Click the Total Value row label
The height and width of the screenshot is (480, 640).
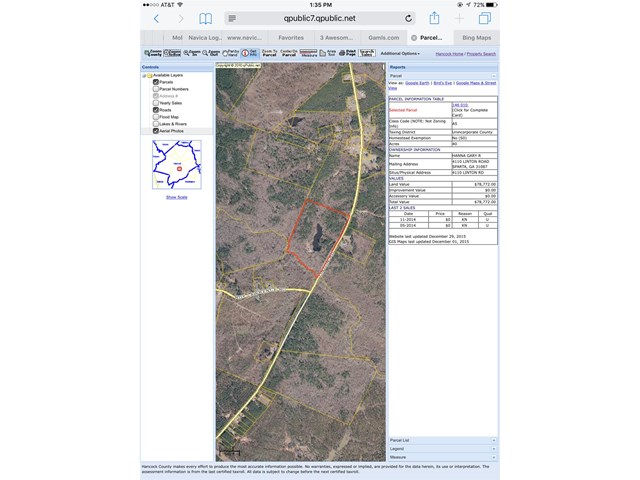399,202
